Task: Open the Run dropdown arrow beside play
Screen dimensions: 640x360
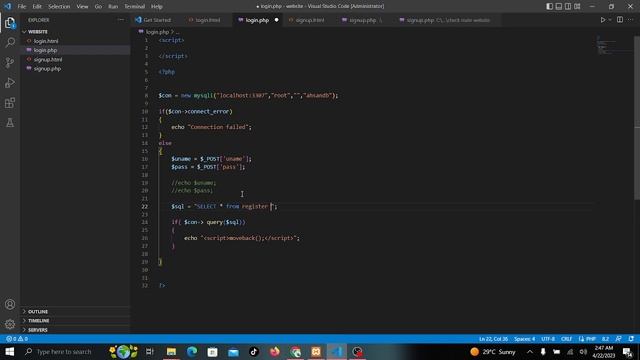Action: [610, 20]
